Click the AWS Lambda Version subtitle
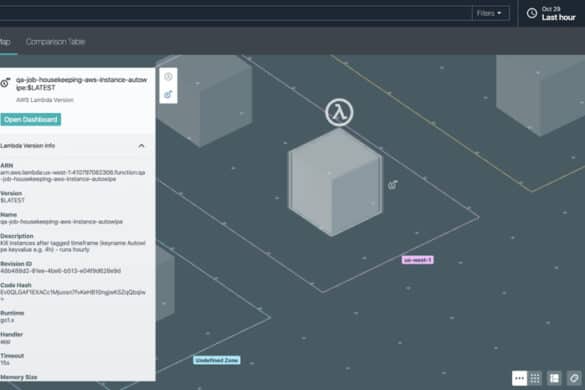The height and width of the screenshot is (390, 585). 45,100
